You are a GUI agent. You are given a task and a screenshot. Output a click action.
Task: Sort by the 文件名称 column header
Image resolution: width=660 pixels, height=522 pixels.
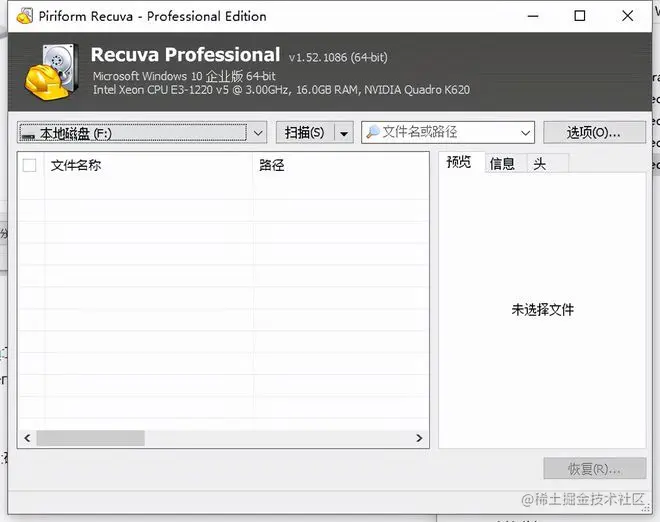(x=148, y=165)
